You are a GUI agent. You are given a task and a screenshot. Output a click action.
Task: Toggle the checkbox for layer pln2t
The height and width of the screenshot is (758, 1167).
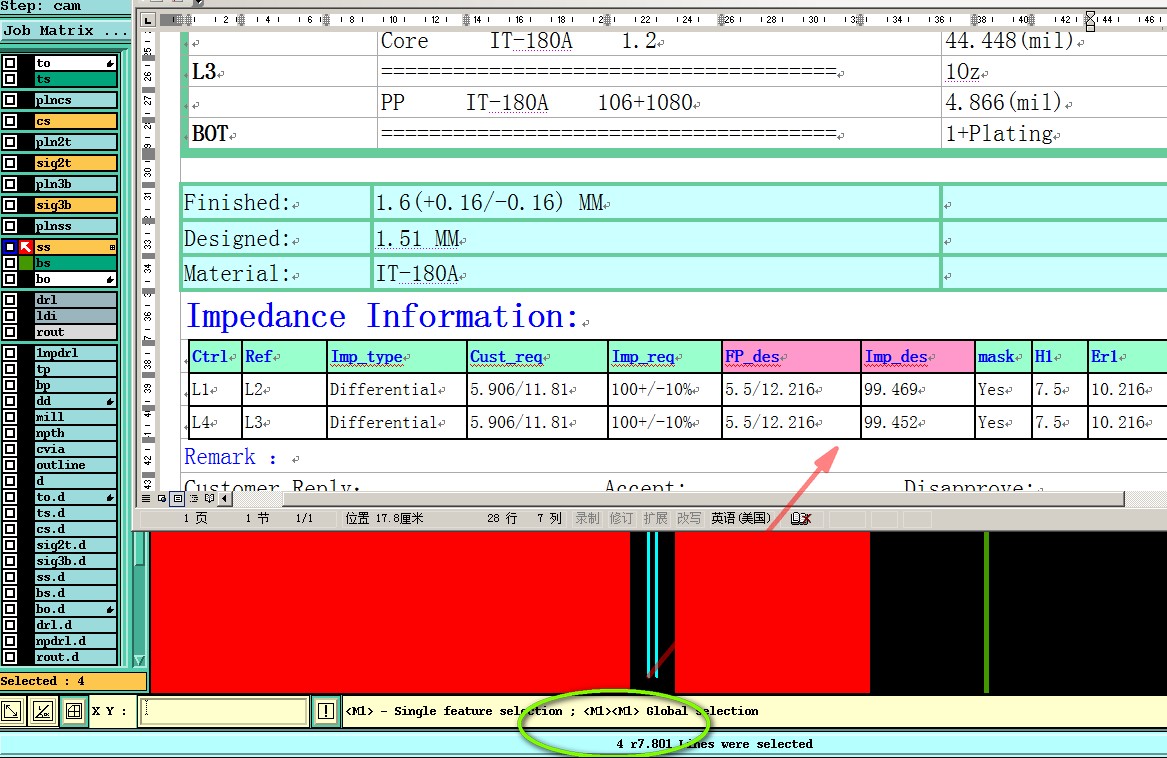pyautogui.click(x=10, y=141)
